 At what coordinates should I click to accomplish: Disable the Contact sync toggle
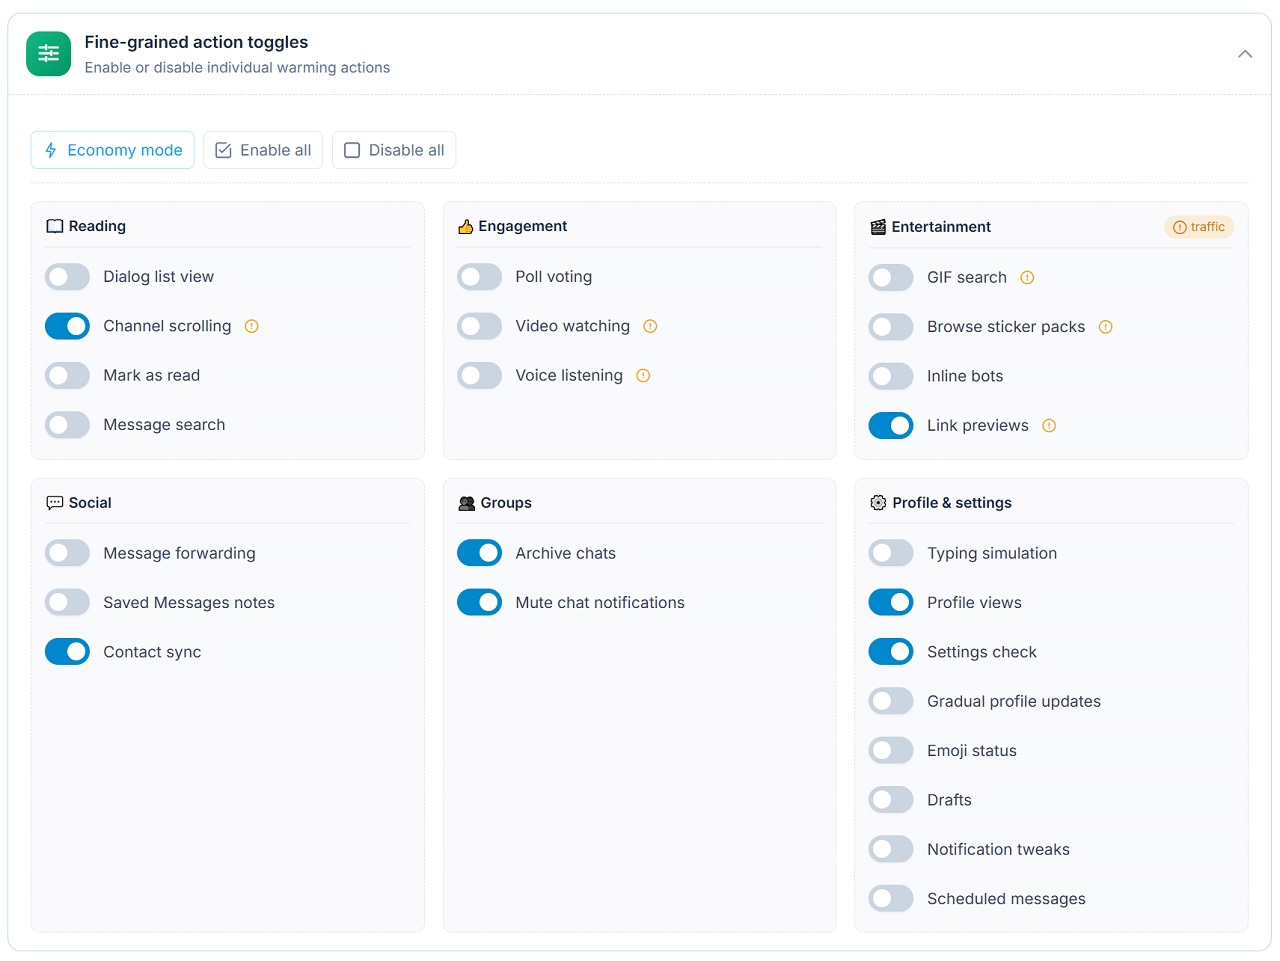67,652
